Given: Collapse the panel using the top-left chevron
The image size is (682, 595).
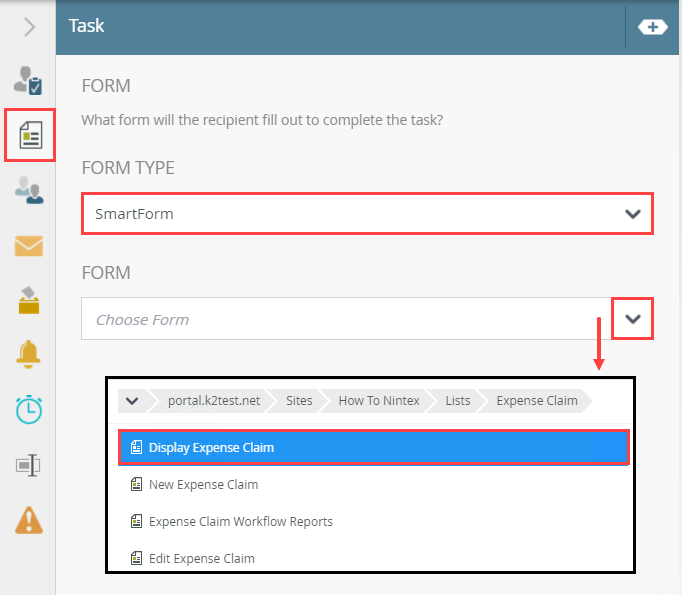Looking at the screenshot, I should [28, 27].
